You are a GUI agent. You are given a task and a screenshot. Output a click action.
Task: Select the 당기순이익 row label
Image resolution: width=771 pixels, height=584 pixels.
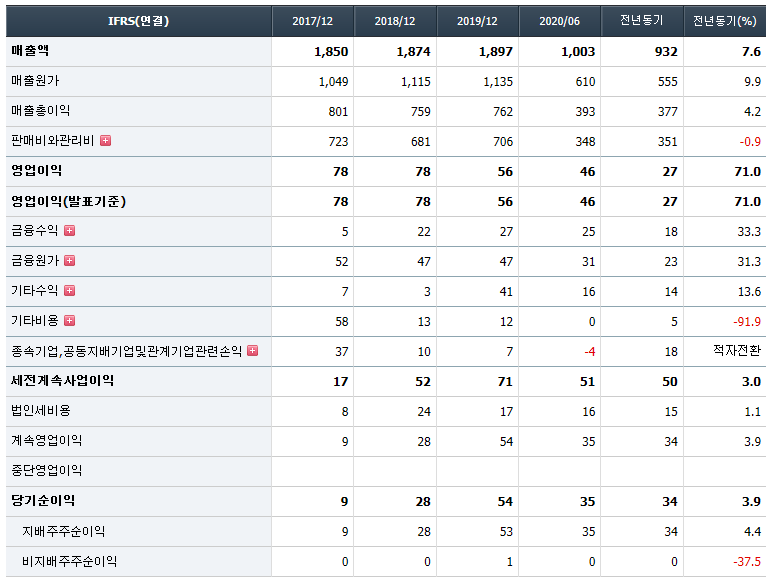[43, 500]
